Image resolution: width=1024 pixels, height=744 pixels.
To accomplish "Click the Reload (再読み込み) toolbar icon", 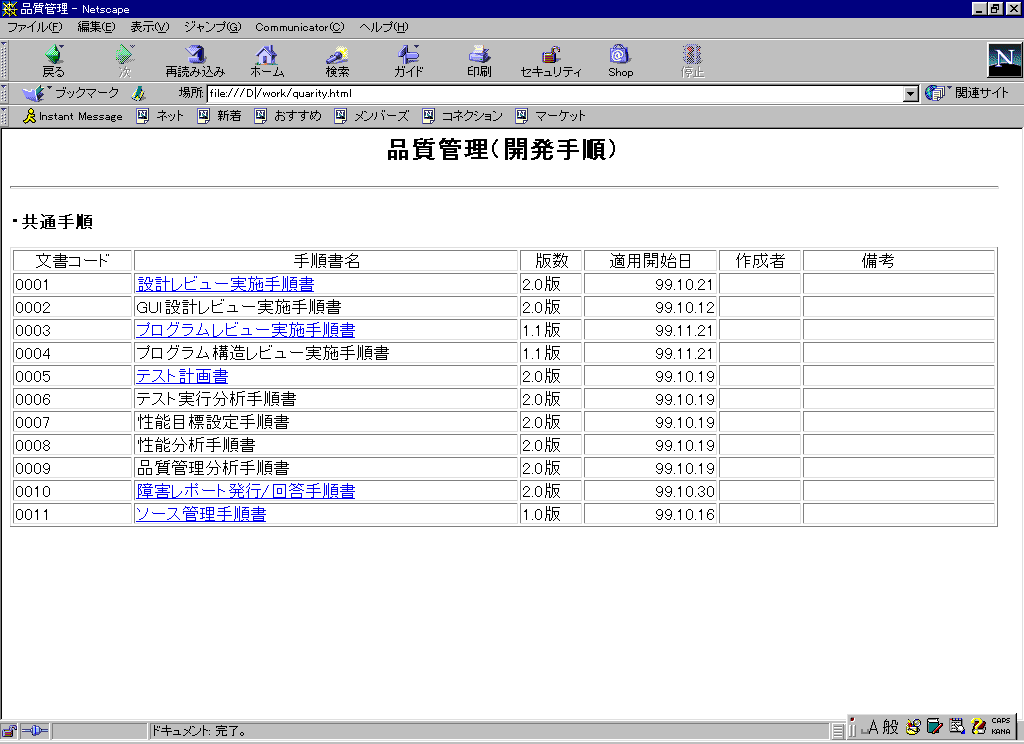I will tap(195, 60).
